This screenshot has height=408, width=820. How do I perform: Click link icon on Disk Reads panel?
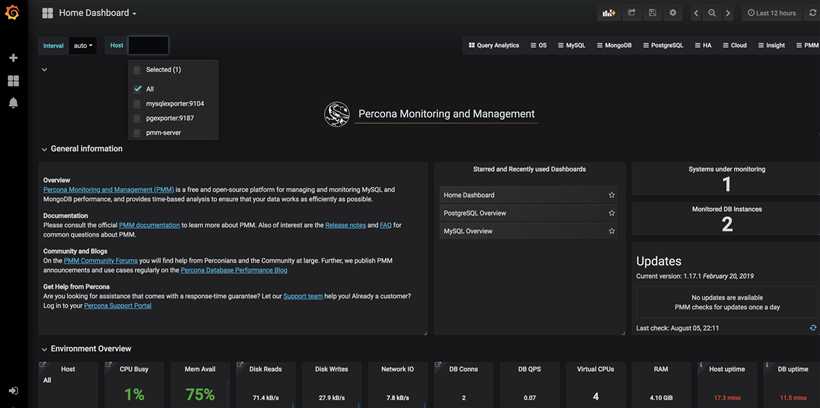(240, 365)
